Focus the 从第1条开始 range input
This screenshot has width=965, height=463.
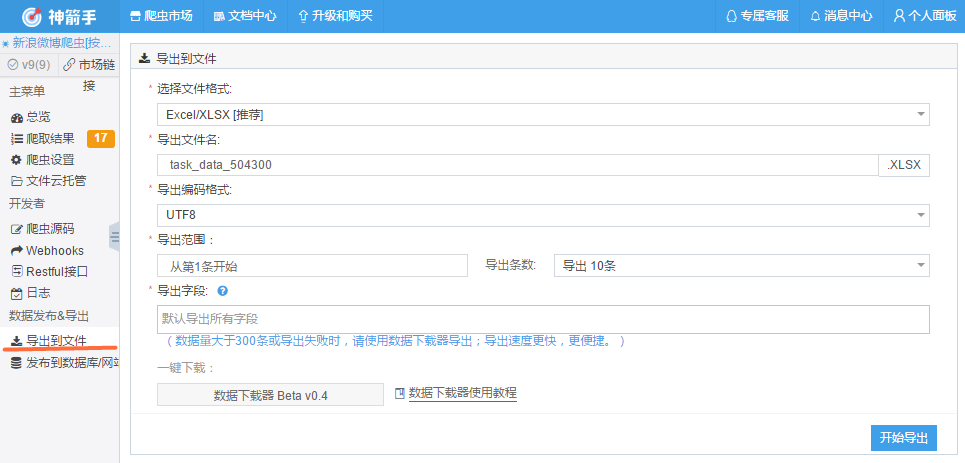click(312, 265)
